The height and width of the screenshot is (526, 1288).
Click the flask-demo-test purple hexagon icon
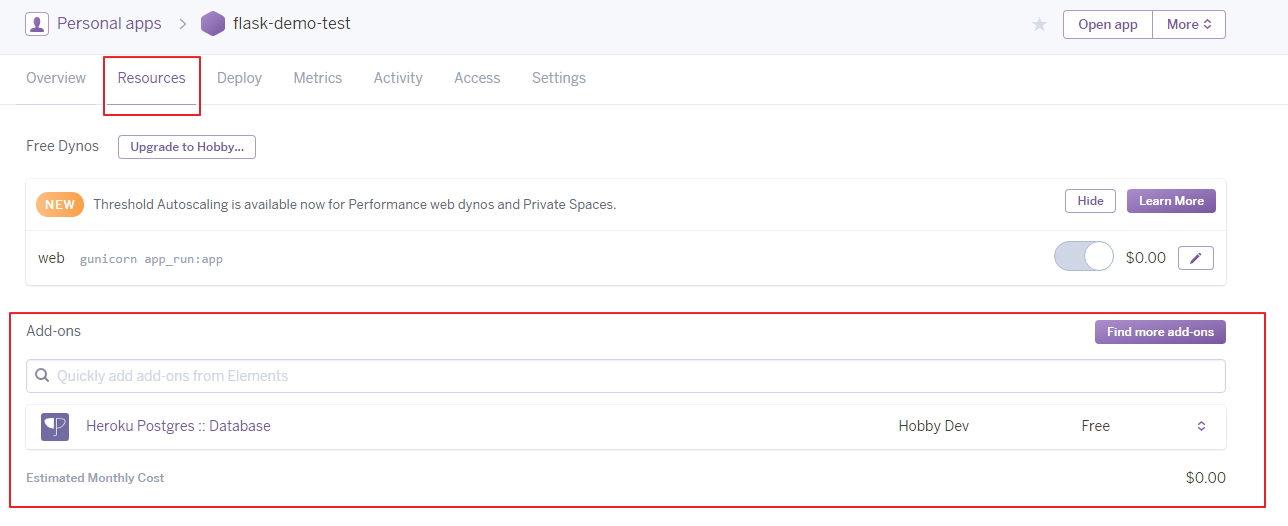(212, 23)
